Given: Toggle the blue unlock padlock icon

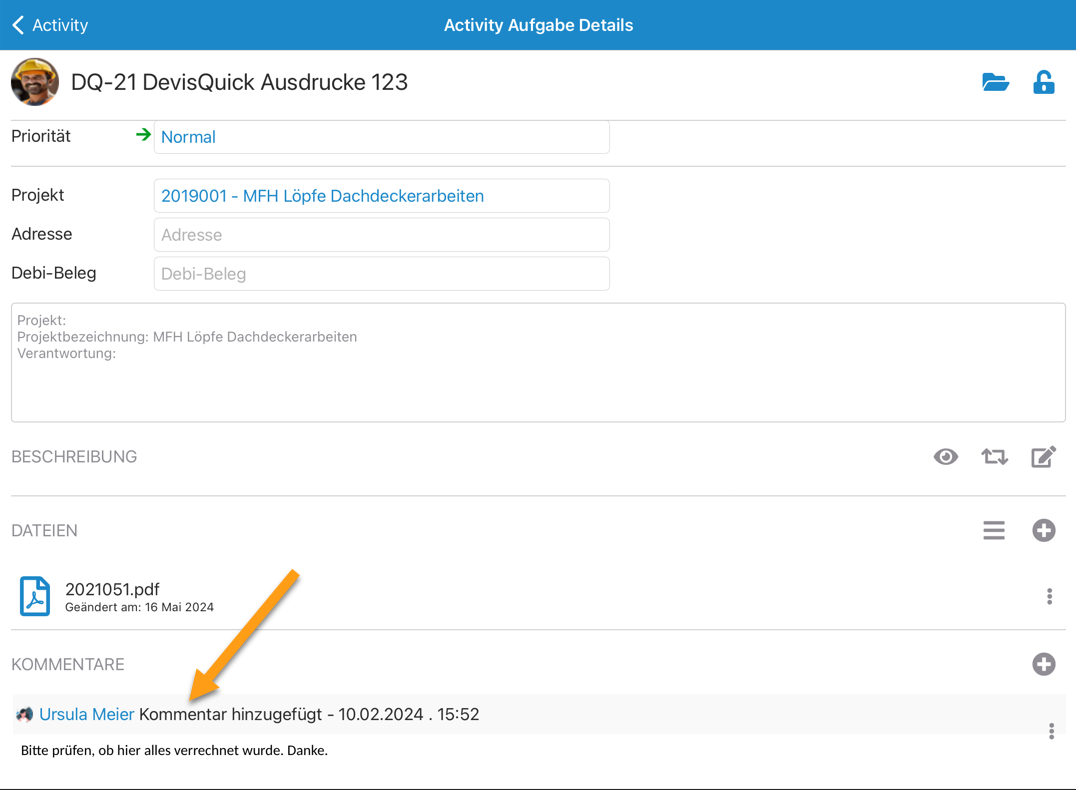Looking at the screenshot, I should click(1043, 82).
